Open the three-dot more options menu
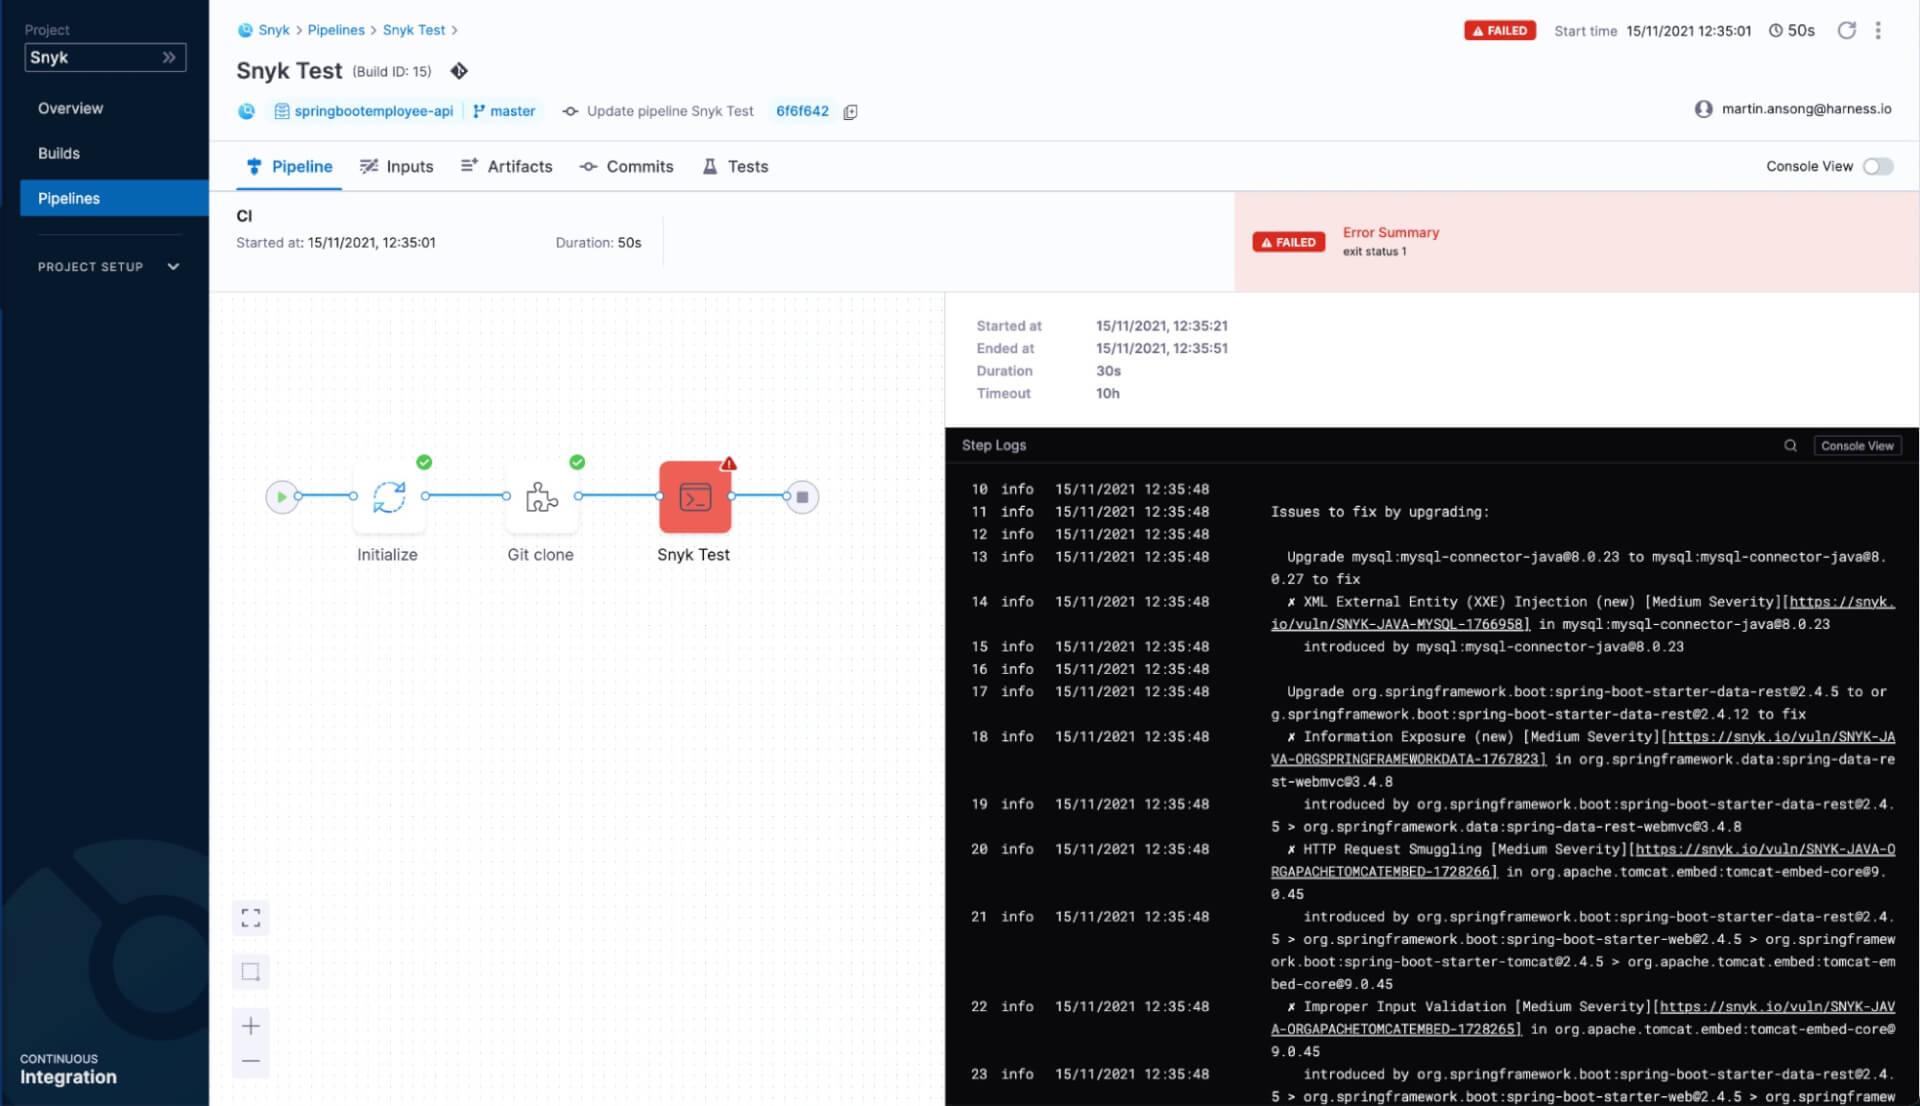 [1878, 30]
